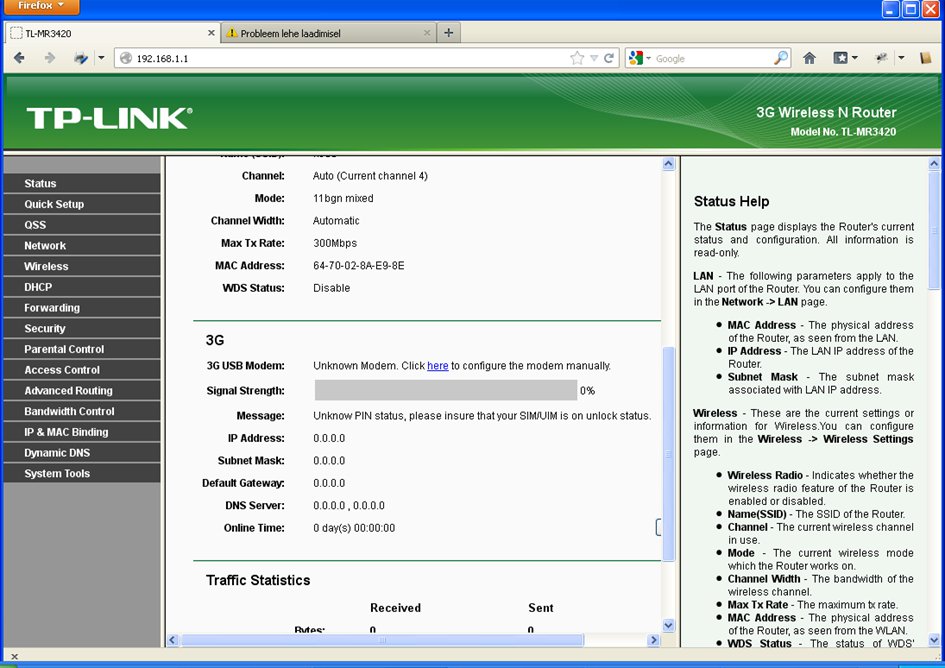
Task: Bookmark this page with the star icon
Action: 577,58
